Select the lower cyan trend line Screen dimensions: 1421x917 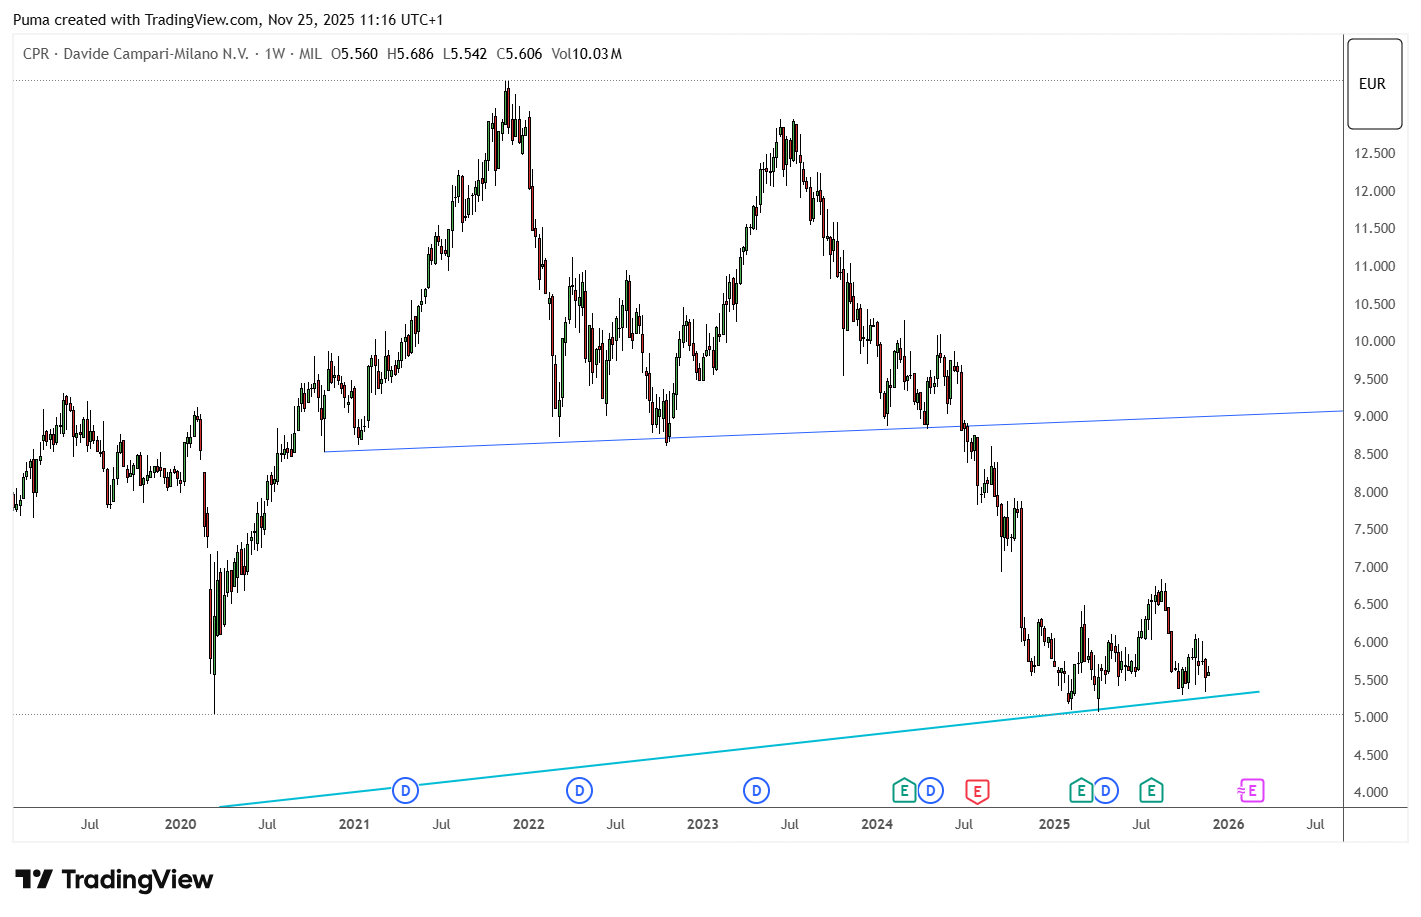pyautogui.click(x=740, y=749)
